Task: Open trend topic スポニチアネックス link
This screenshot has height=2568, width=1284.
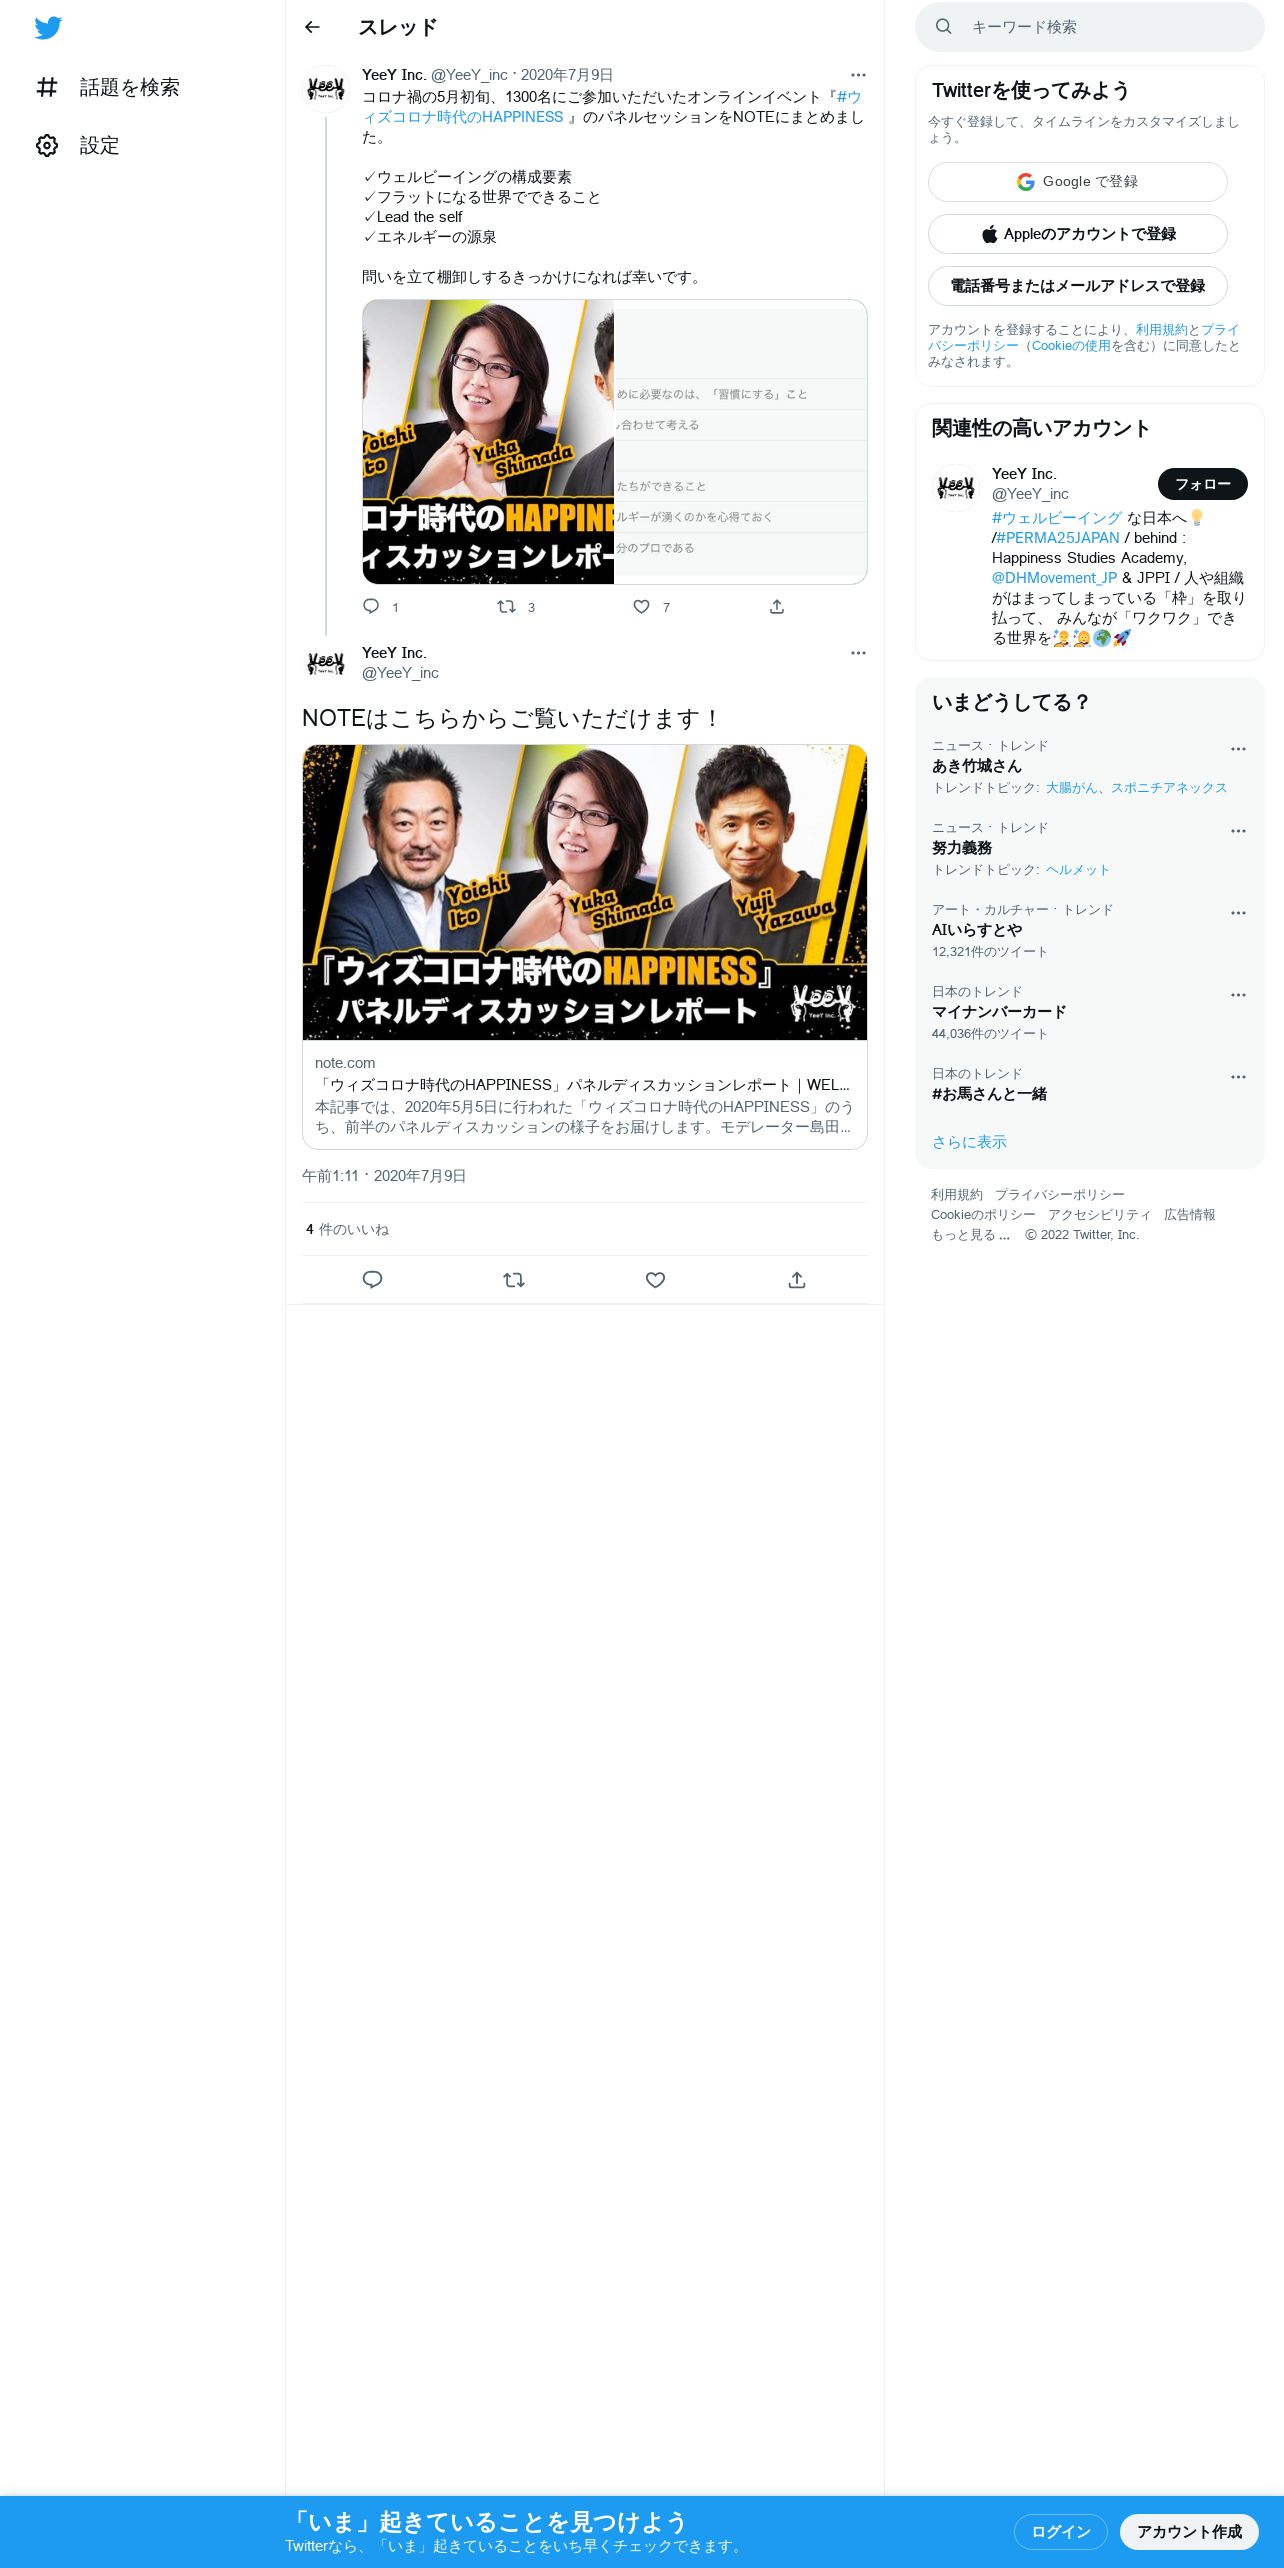Action: tap(1169, 788)
